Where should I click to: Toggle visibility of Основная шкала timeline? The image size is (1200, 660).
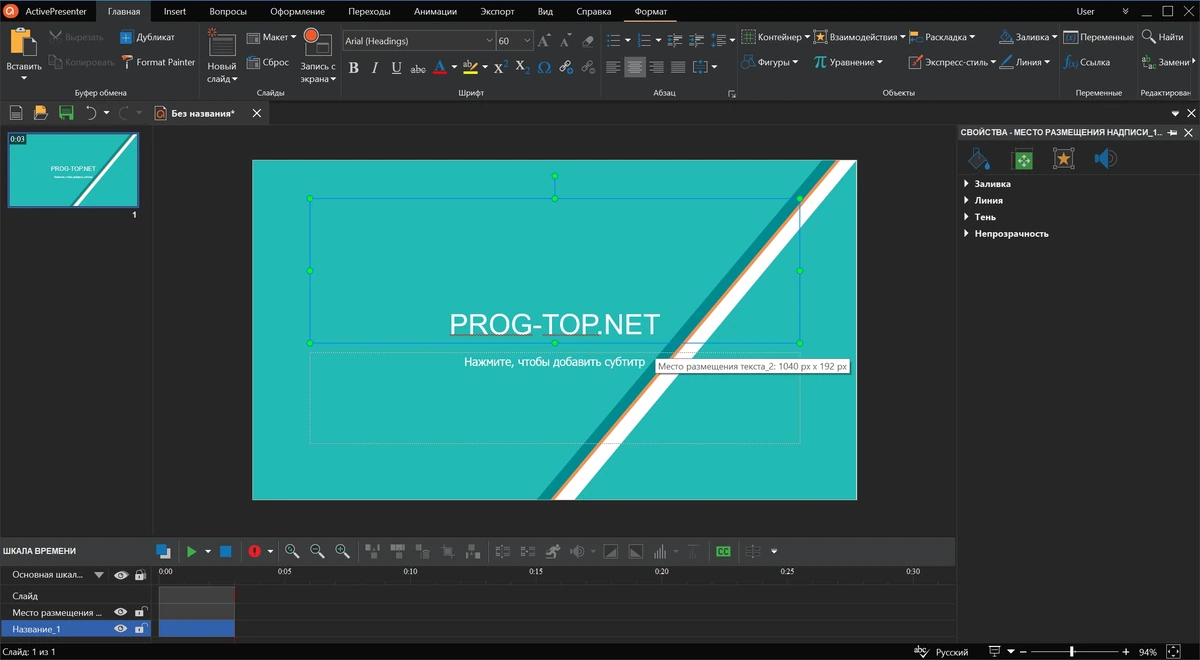pyautogui.click(x=121, y=575)
